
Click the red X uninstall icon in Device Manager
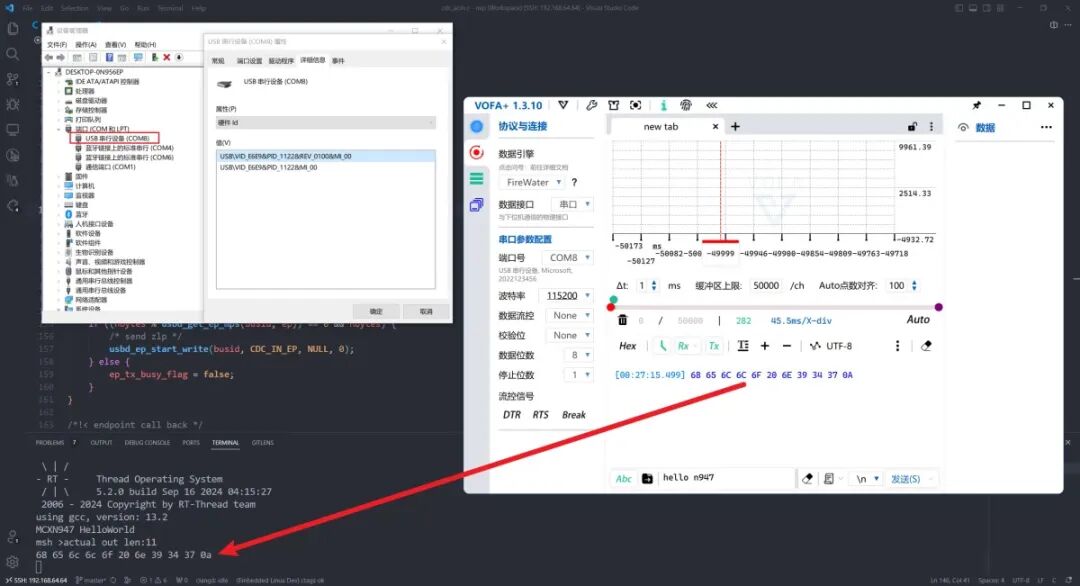pos(166,58)
